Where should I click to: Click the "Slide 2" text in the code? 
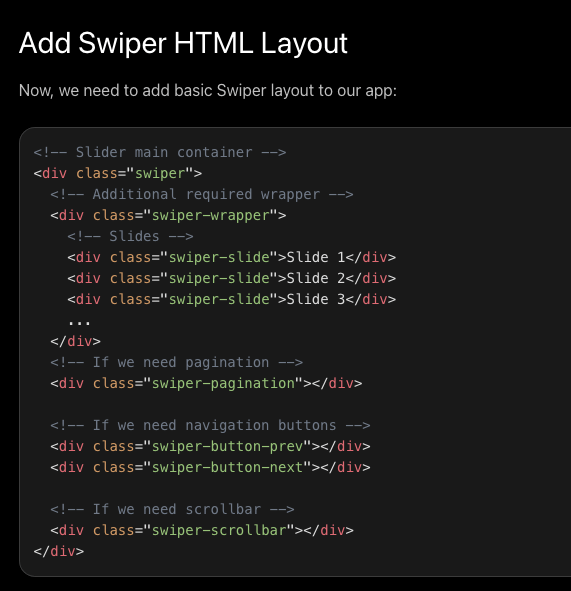[316, 279]
